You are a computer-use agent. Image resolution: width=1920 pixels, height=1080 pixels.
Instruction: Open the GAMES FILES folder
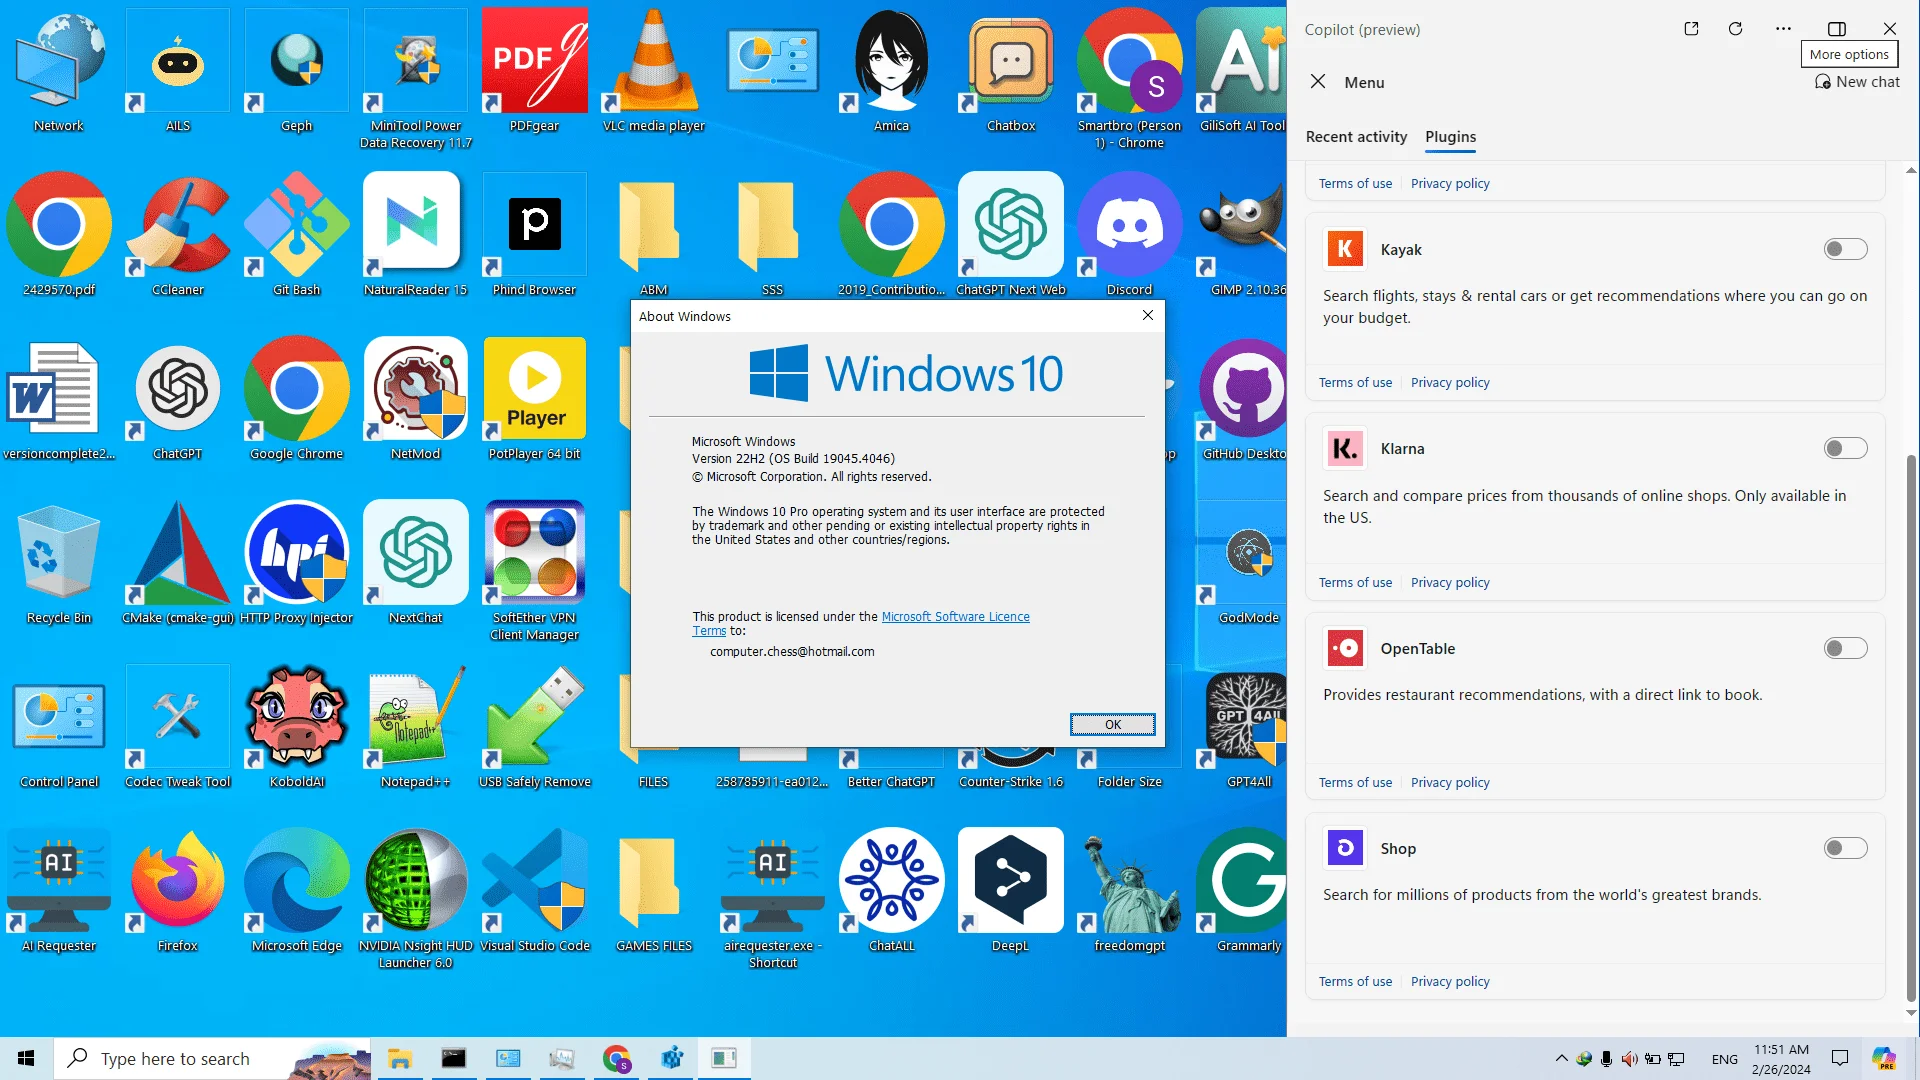tap(654, 891)
